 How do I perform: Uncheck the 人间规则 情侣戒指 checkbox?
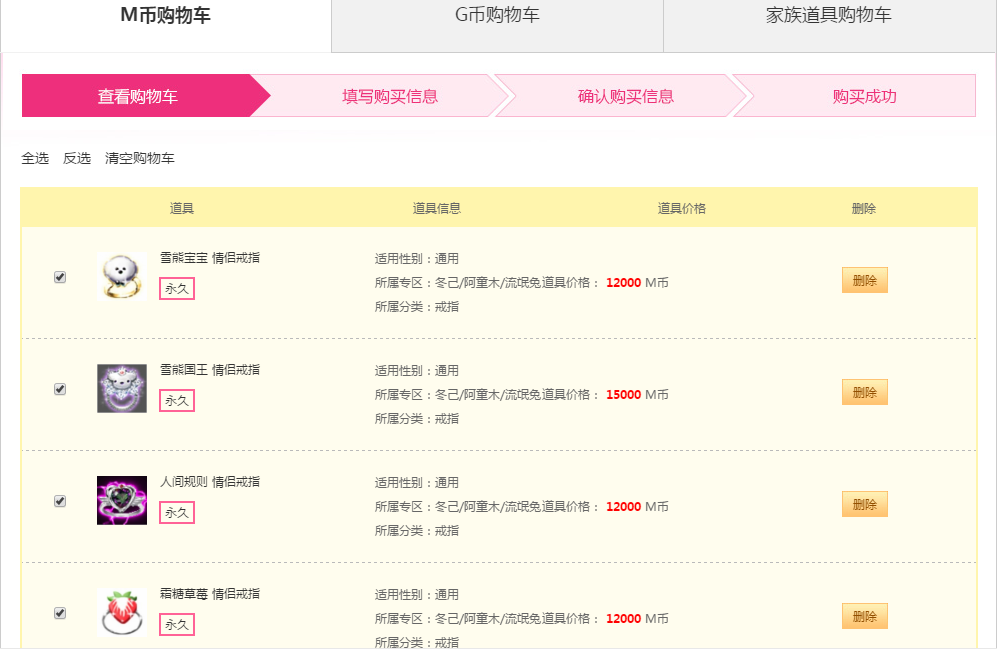60,501
